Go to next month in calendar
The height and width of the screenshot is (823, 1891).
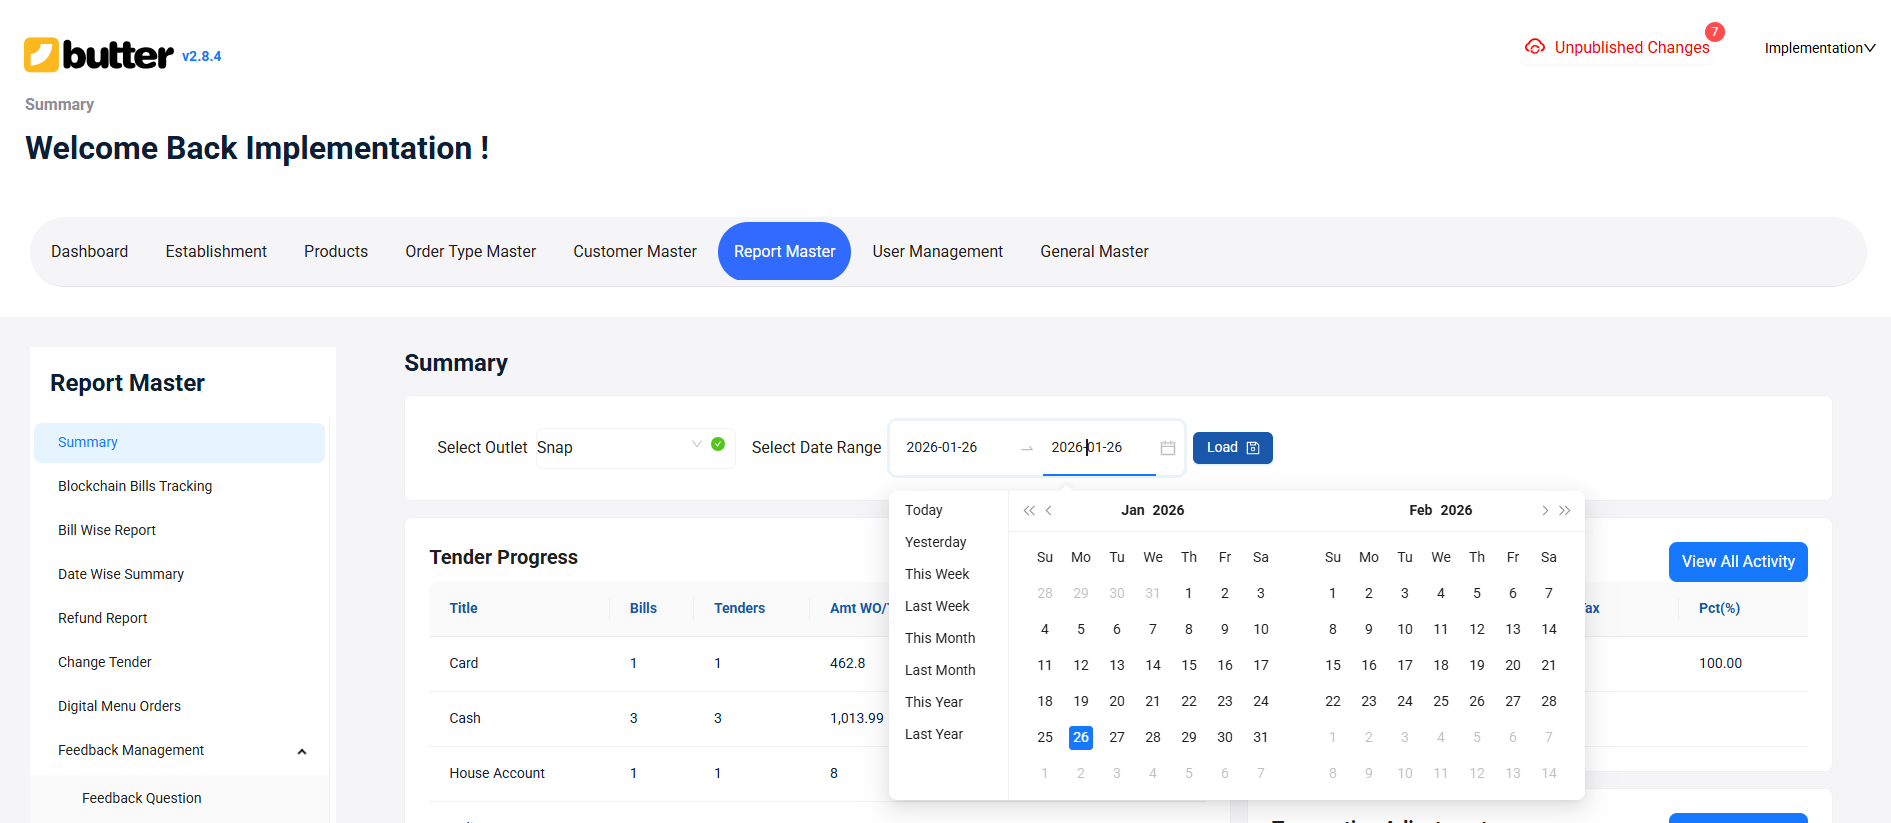[1545, 511]
